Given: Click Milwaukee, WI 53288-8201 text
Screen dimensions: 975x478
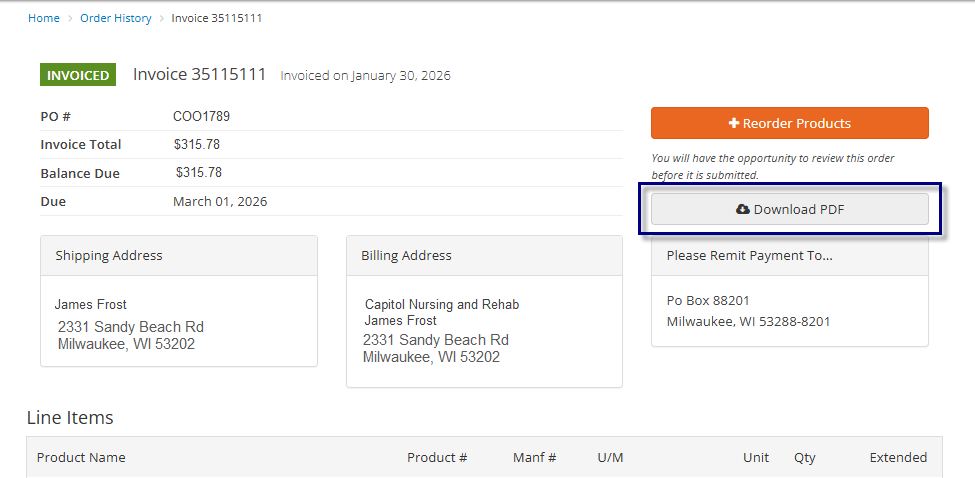Looking at the screenshot, I should pyautogui.click(x=748, y=321).
